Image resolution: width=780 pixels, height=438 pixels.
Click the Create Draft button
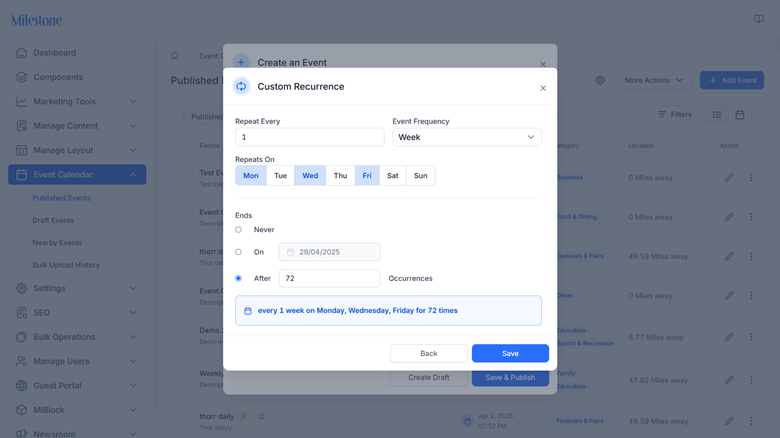pyautogui.click(x=429, y=377)
